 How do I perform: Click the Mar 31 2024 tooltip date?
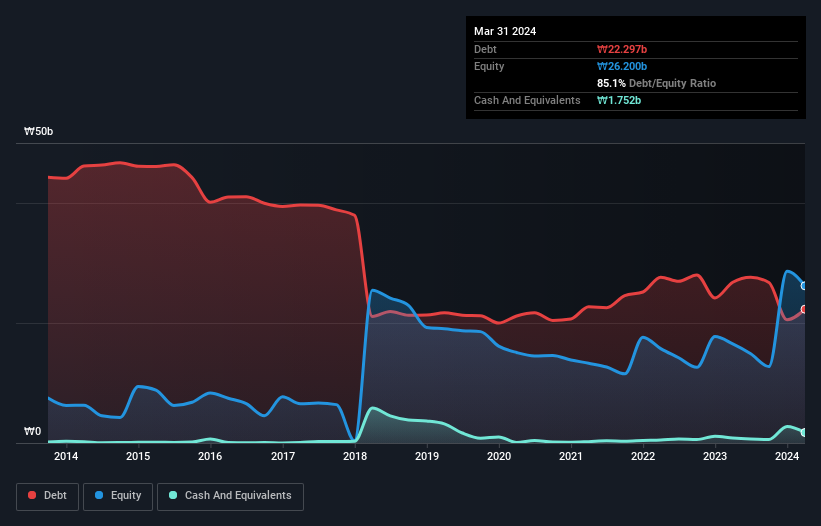tap(505, 31)
